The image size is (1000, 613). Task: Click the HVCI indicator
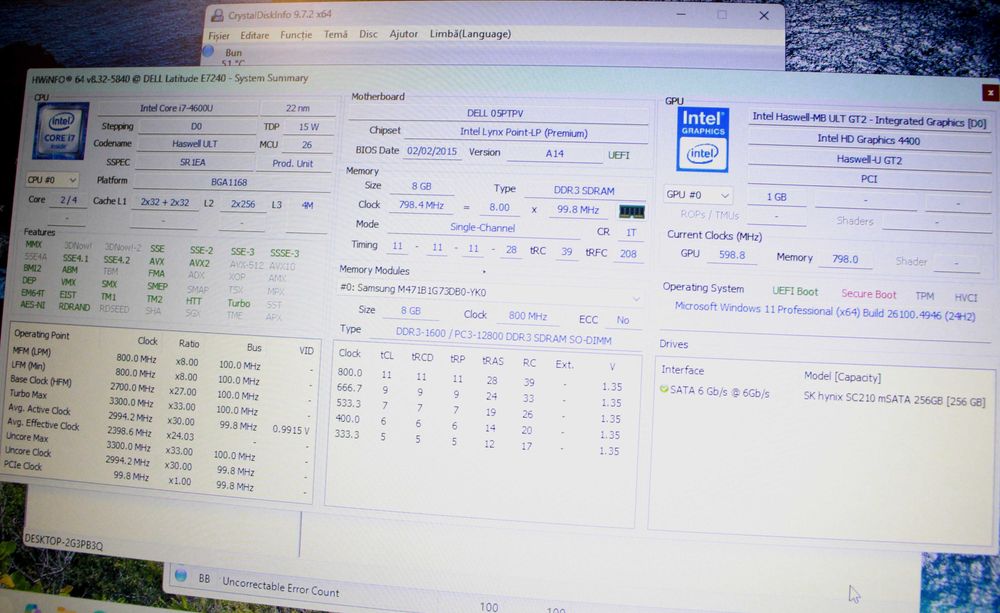[x=966, y=297]
